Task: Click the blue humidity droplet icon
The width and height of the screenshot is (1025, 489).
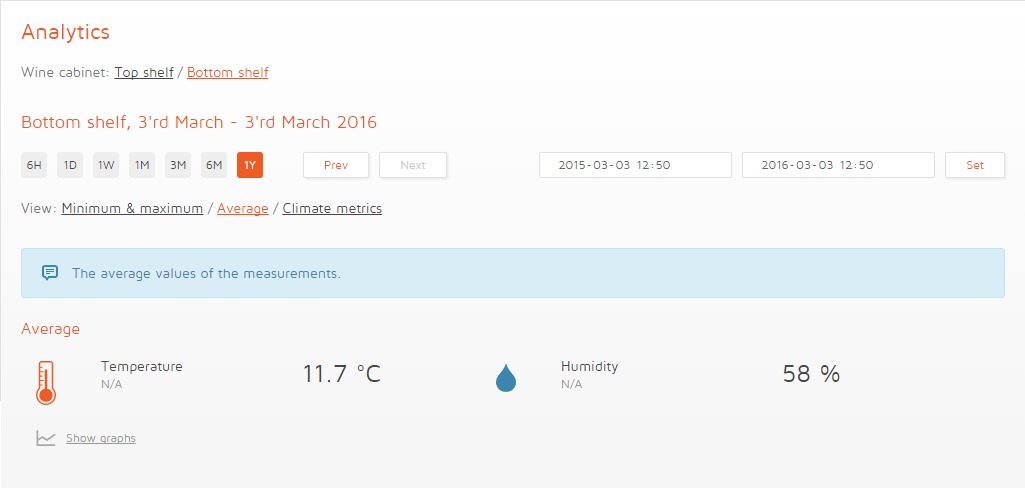Action: point(506,378)
